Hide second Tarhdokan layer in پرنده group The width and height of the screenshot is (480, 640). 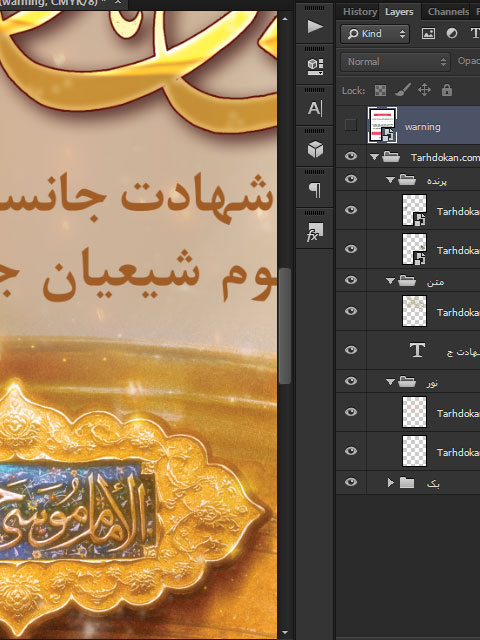(x=351, y=249)
